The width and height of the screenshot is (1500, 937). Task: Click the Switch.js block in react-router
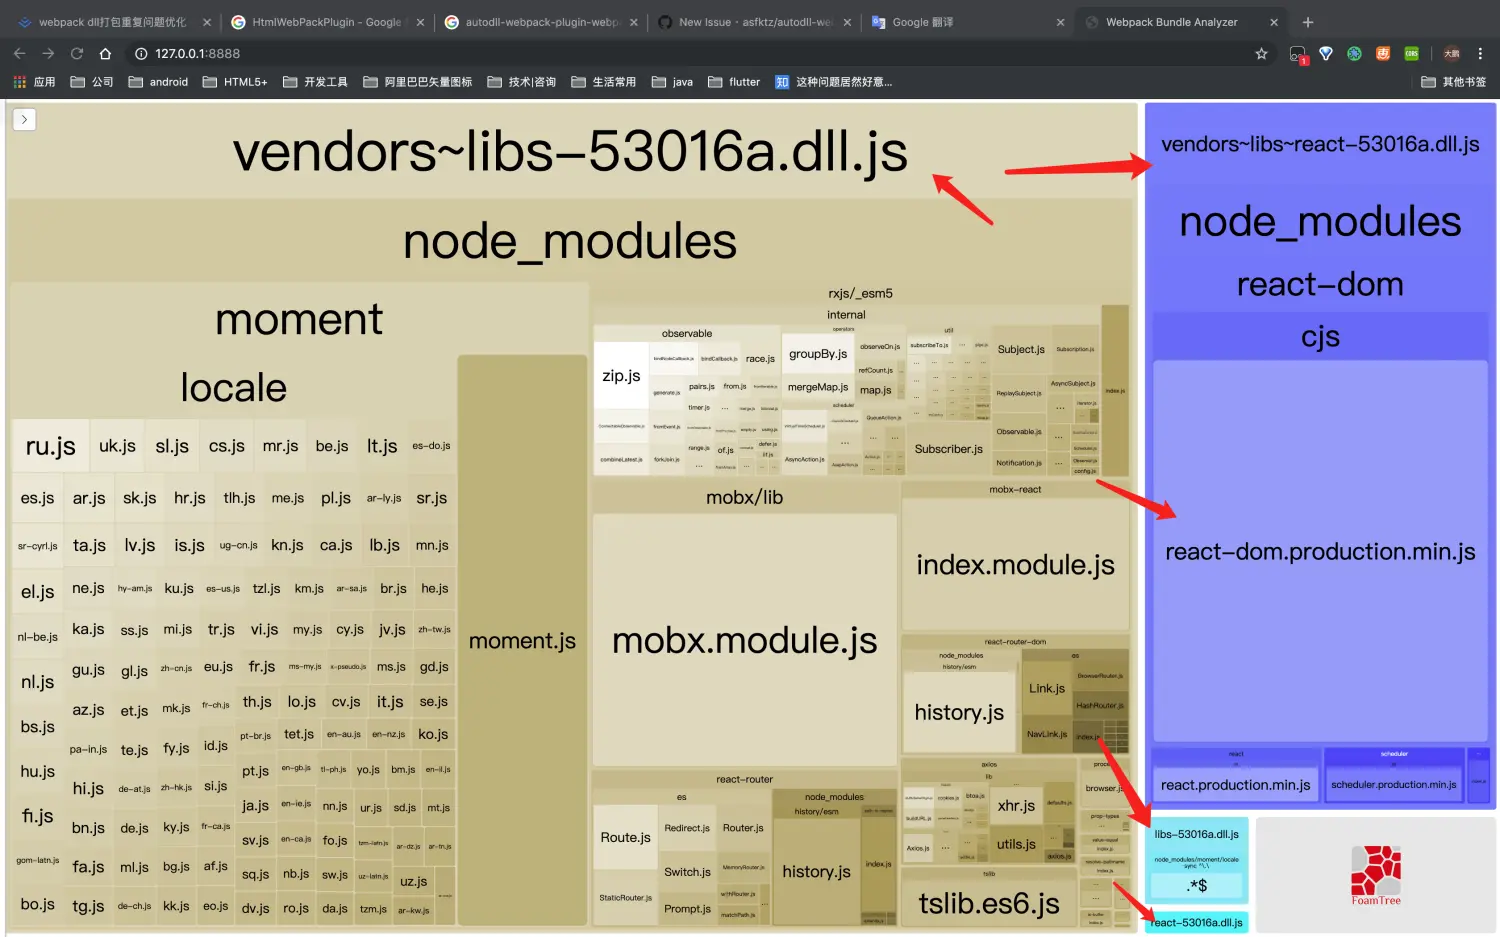pos(687,872)
